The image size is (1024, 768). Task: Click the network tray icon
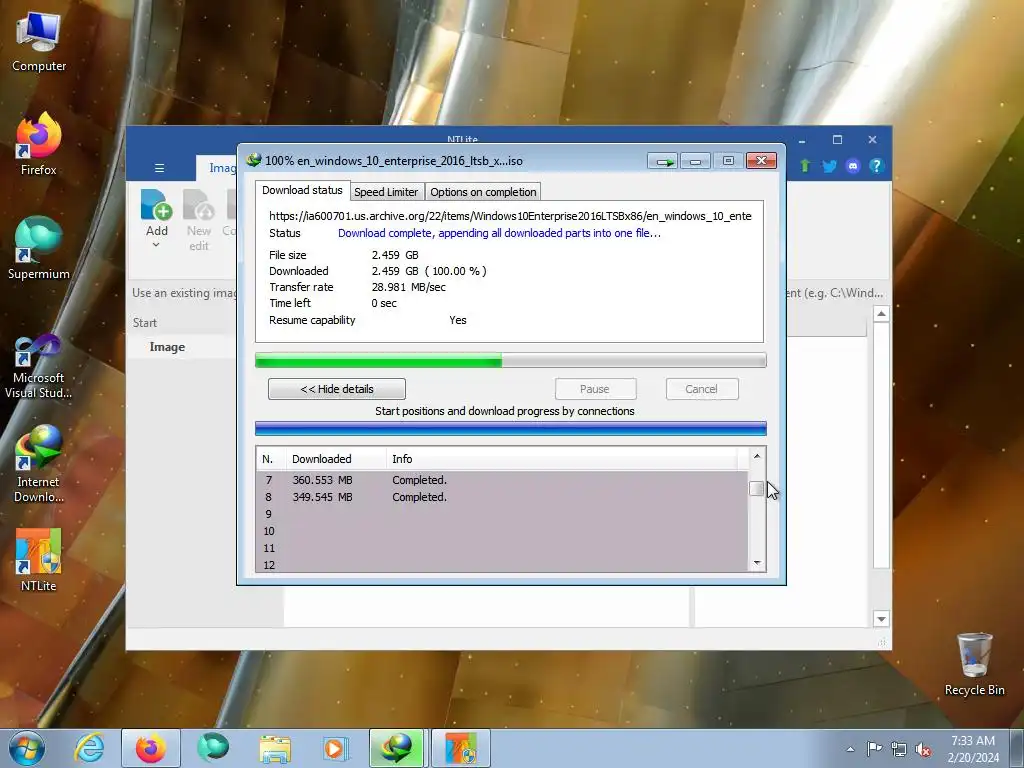coord(899,748)
